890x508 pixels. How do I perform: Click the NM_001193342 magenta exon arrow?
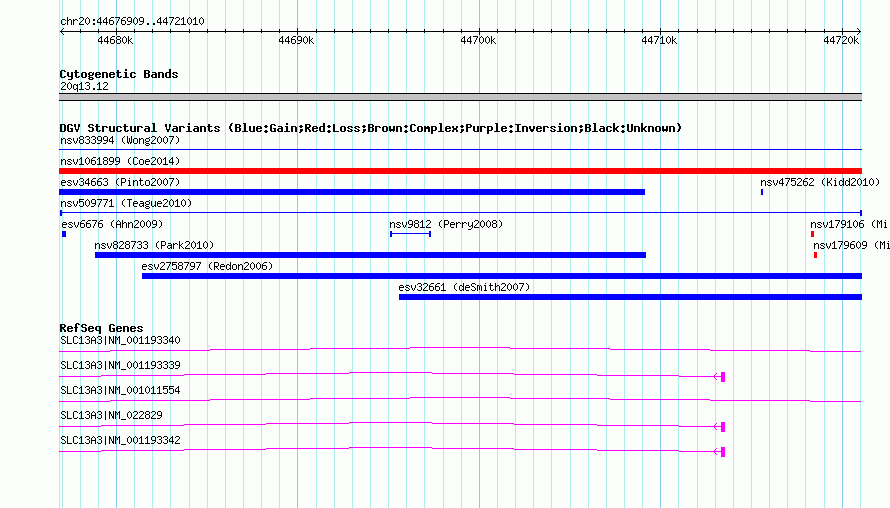pos(720,451)
